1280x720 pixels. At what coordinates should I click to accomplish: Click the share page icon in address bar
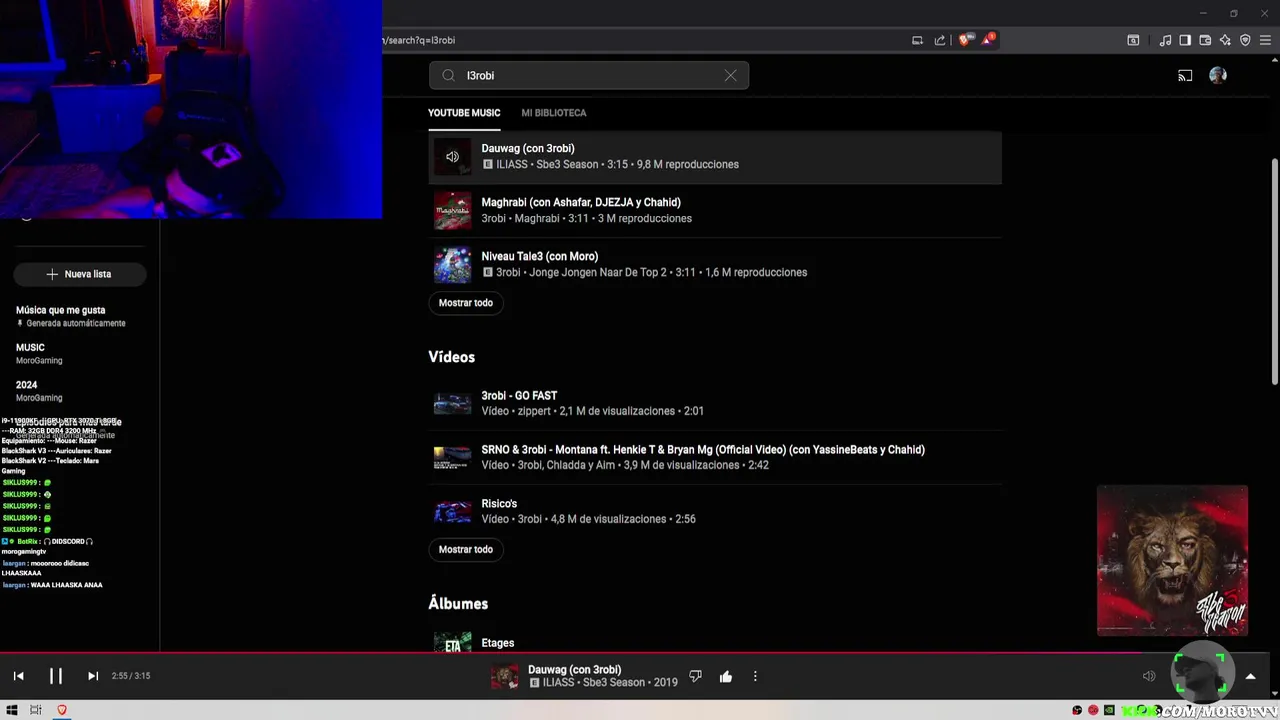coord(940,40)
